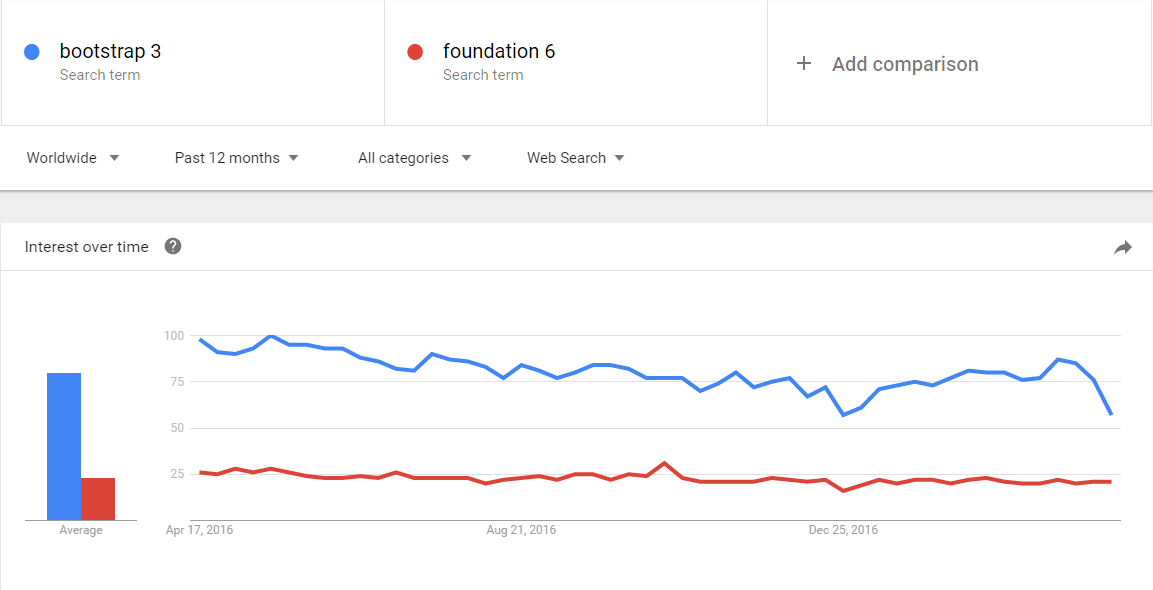Click the red dot beside foundation 6

(415, 52)
